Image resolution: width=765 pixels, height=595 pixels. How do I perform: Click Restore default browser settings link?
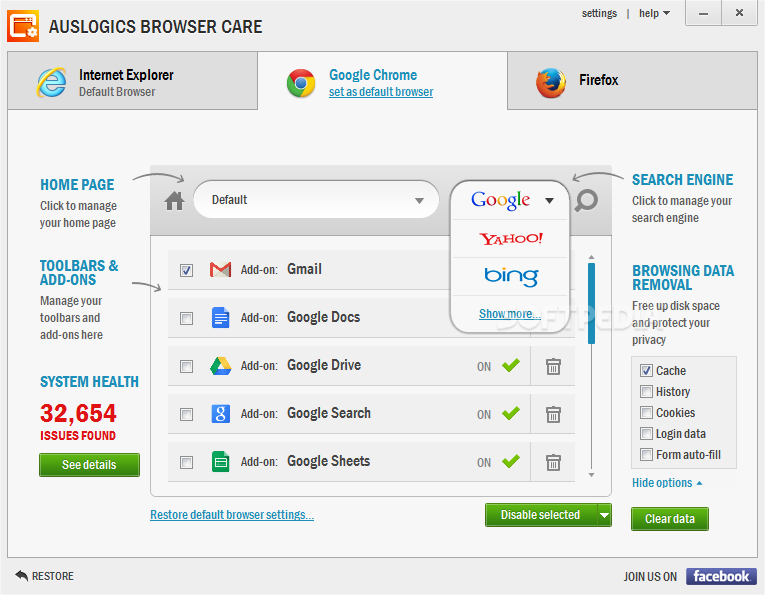pyautogui.click(x=232, y=515)
